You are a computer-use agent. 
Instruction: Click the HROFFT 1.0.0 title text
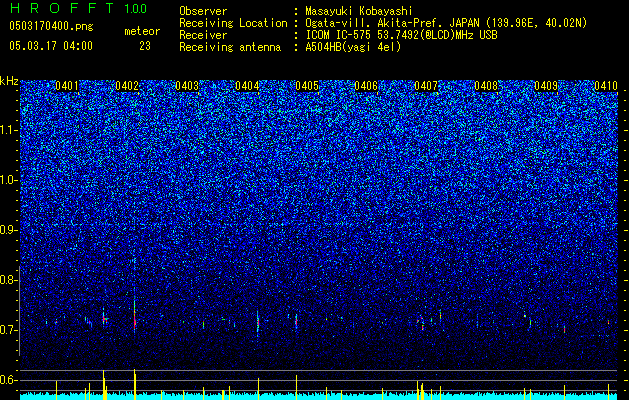78,8
